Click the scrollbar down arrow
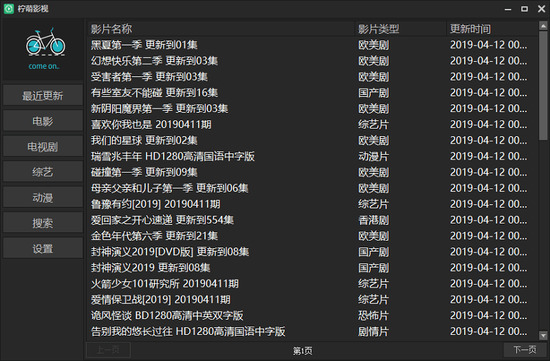Viewport: 550px width, 361px height. click(543, 335)
